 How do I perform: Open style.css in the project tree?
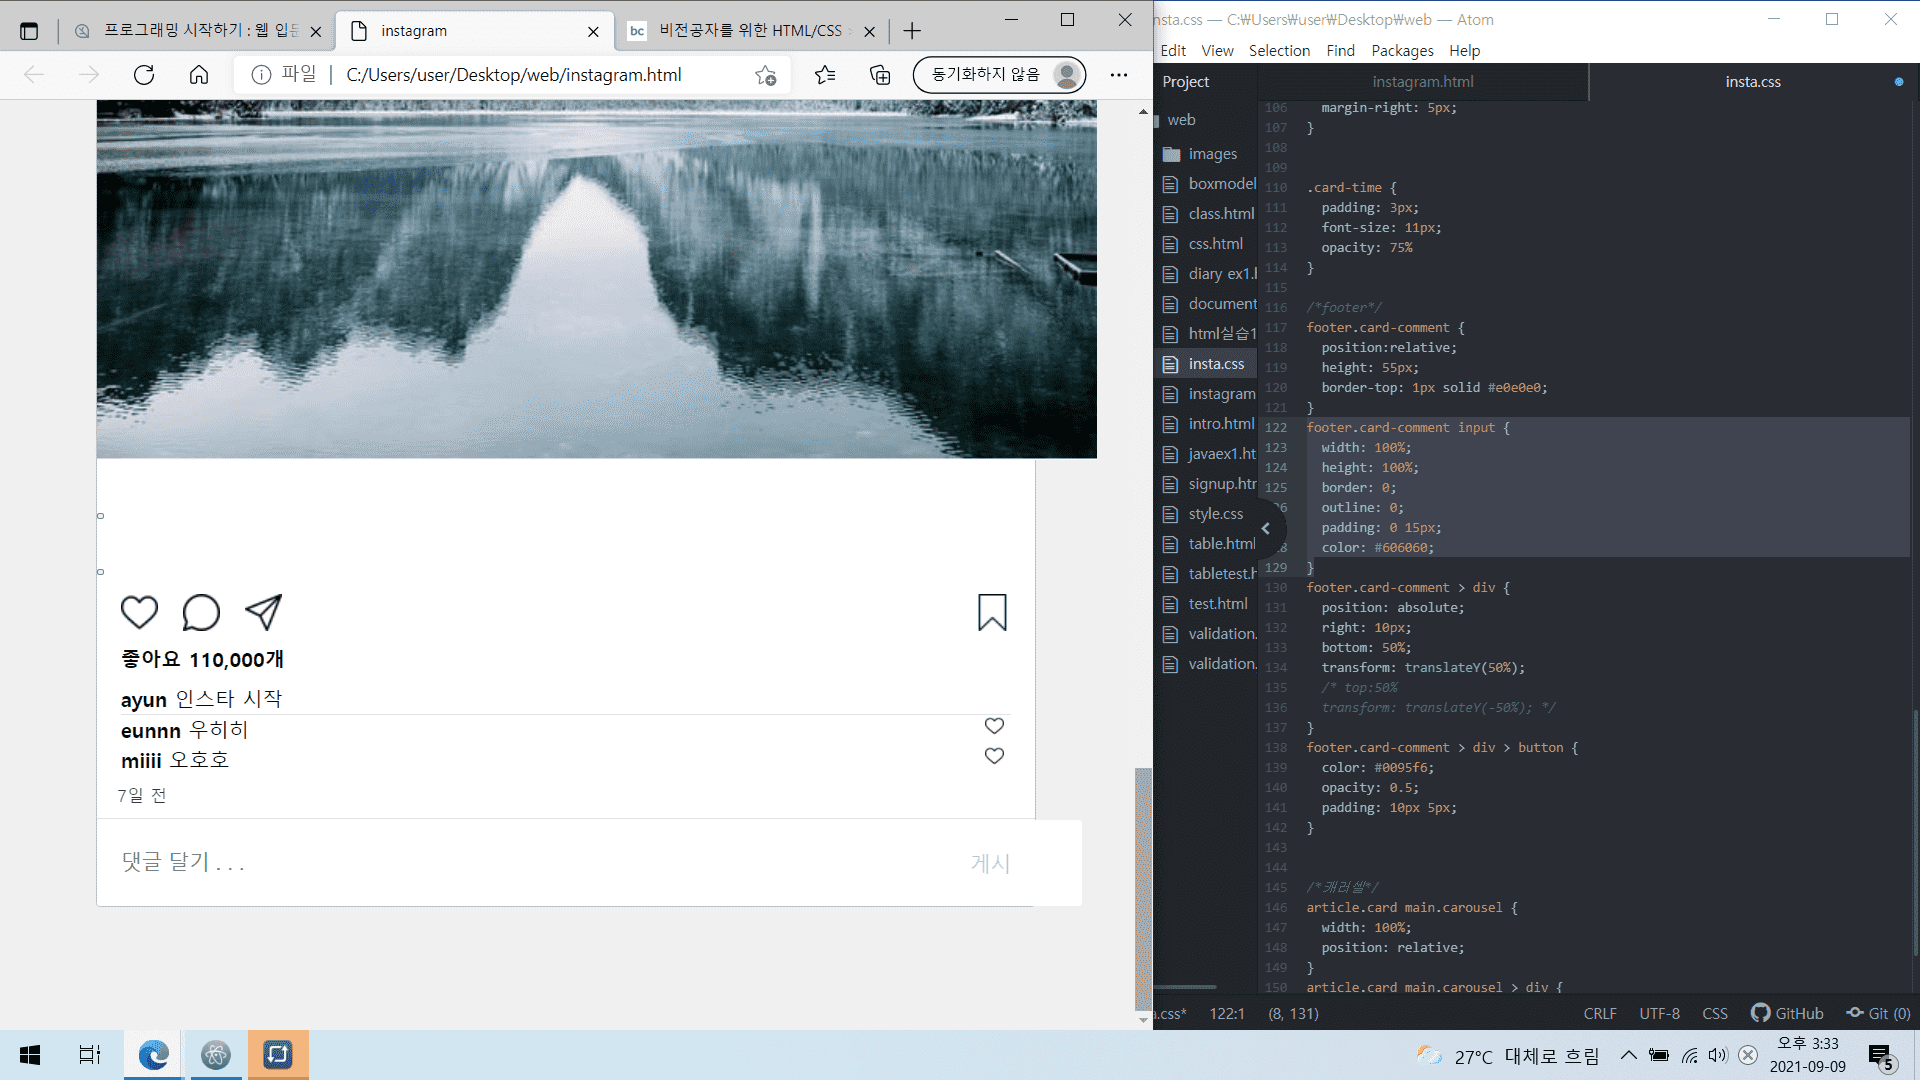point(1215,514)
